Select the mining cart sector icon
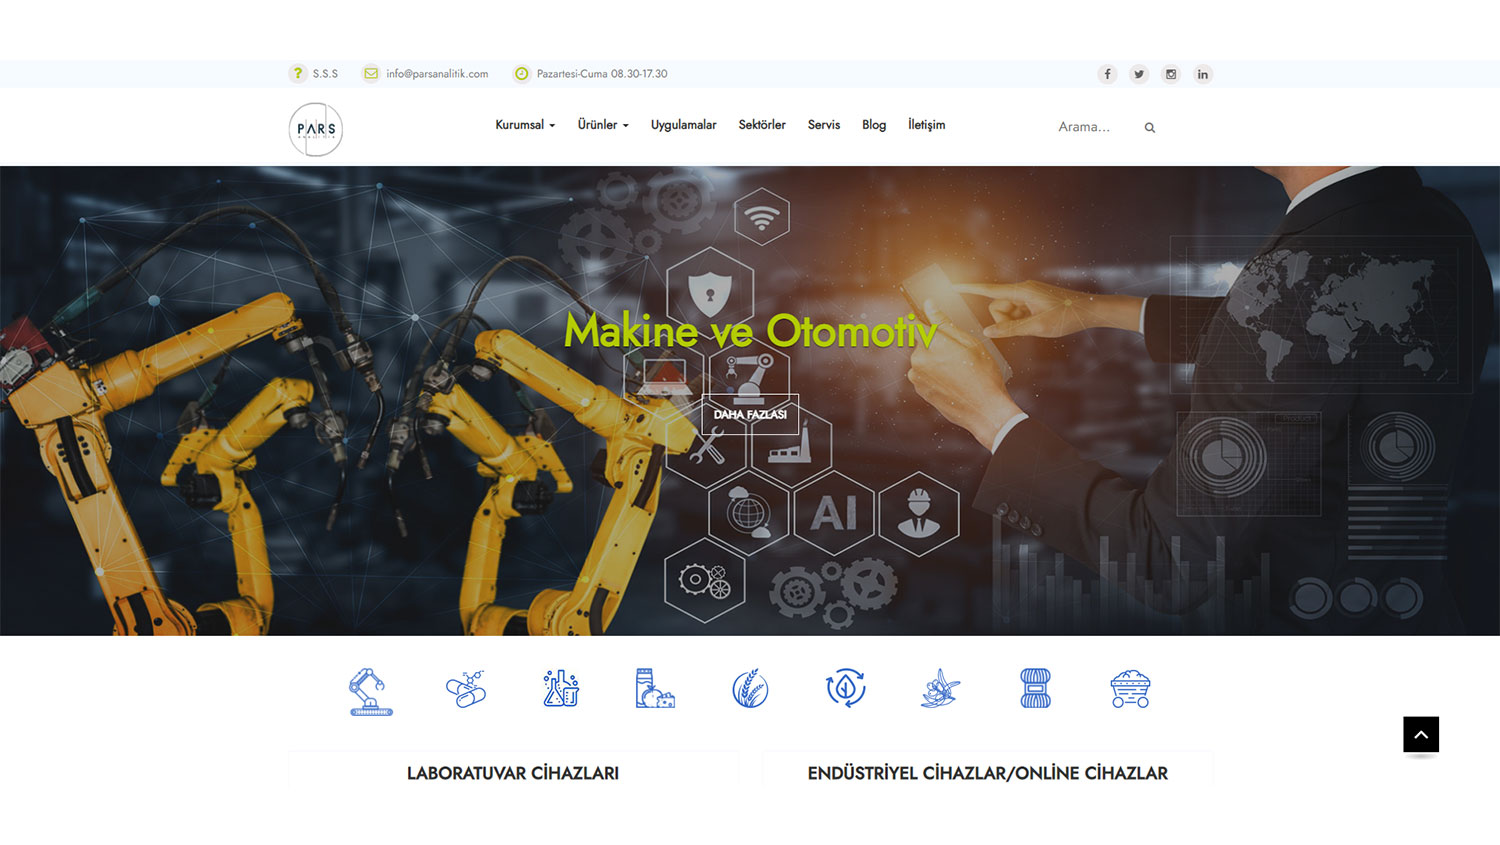The image size is (1500, 845). 1130,689
